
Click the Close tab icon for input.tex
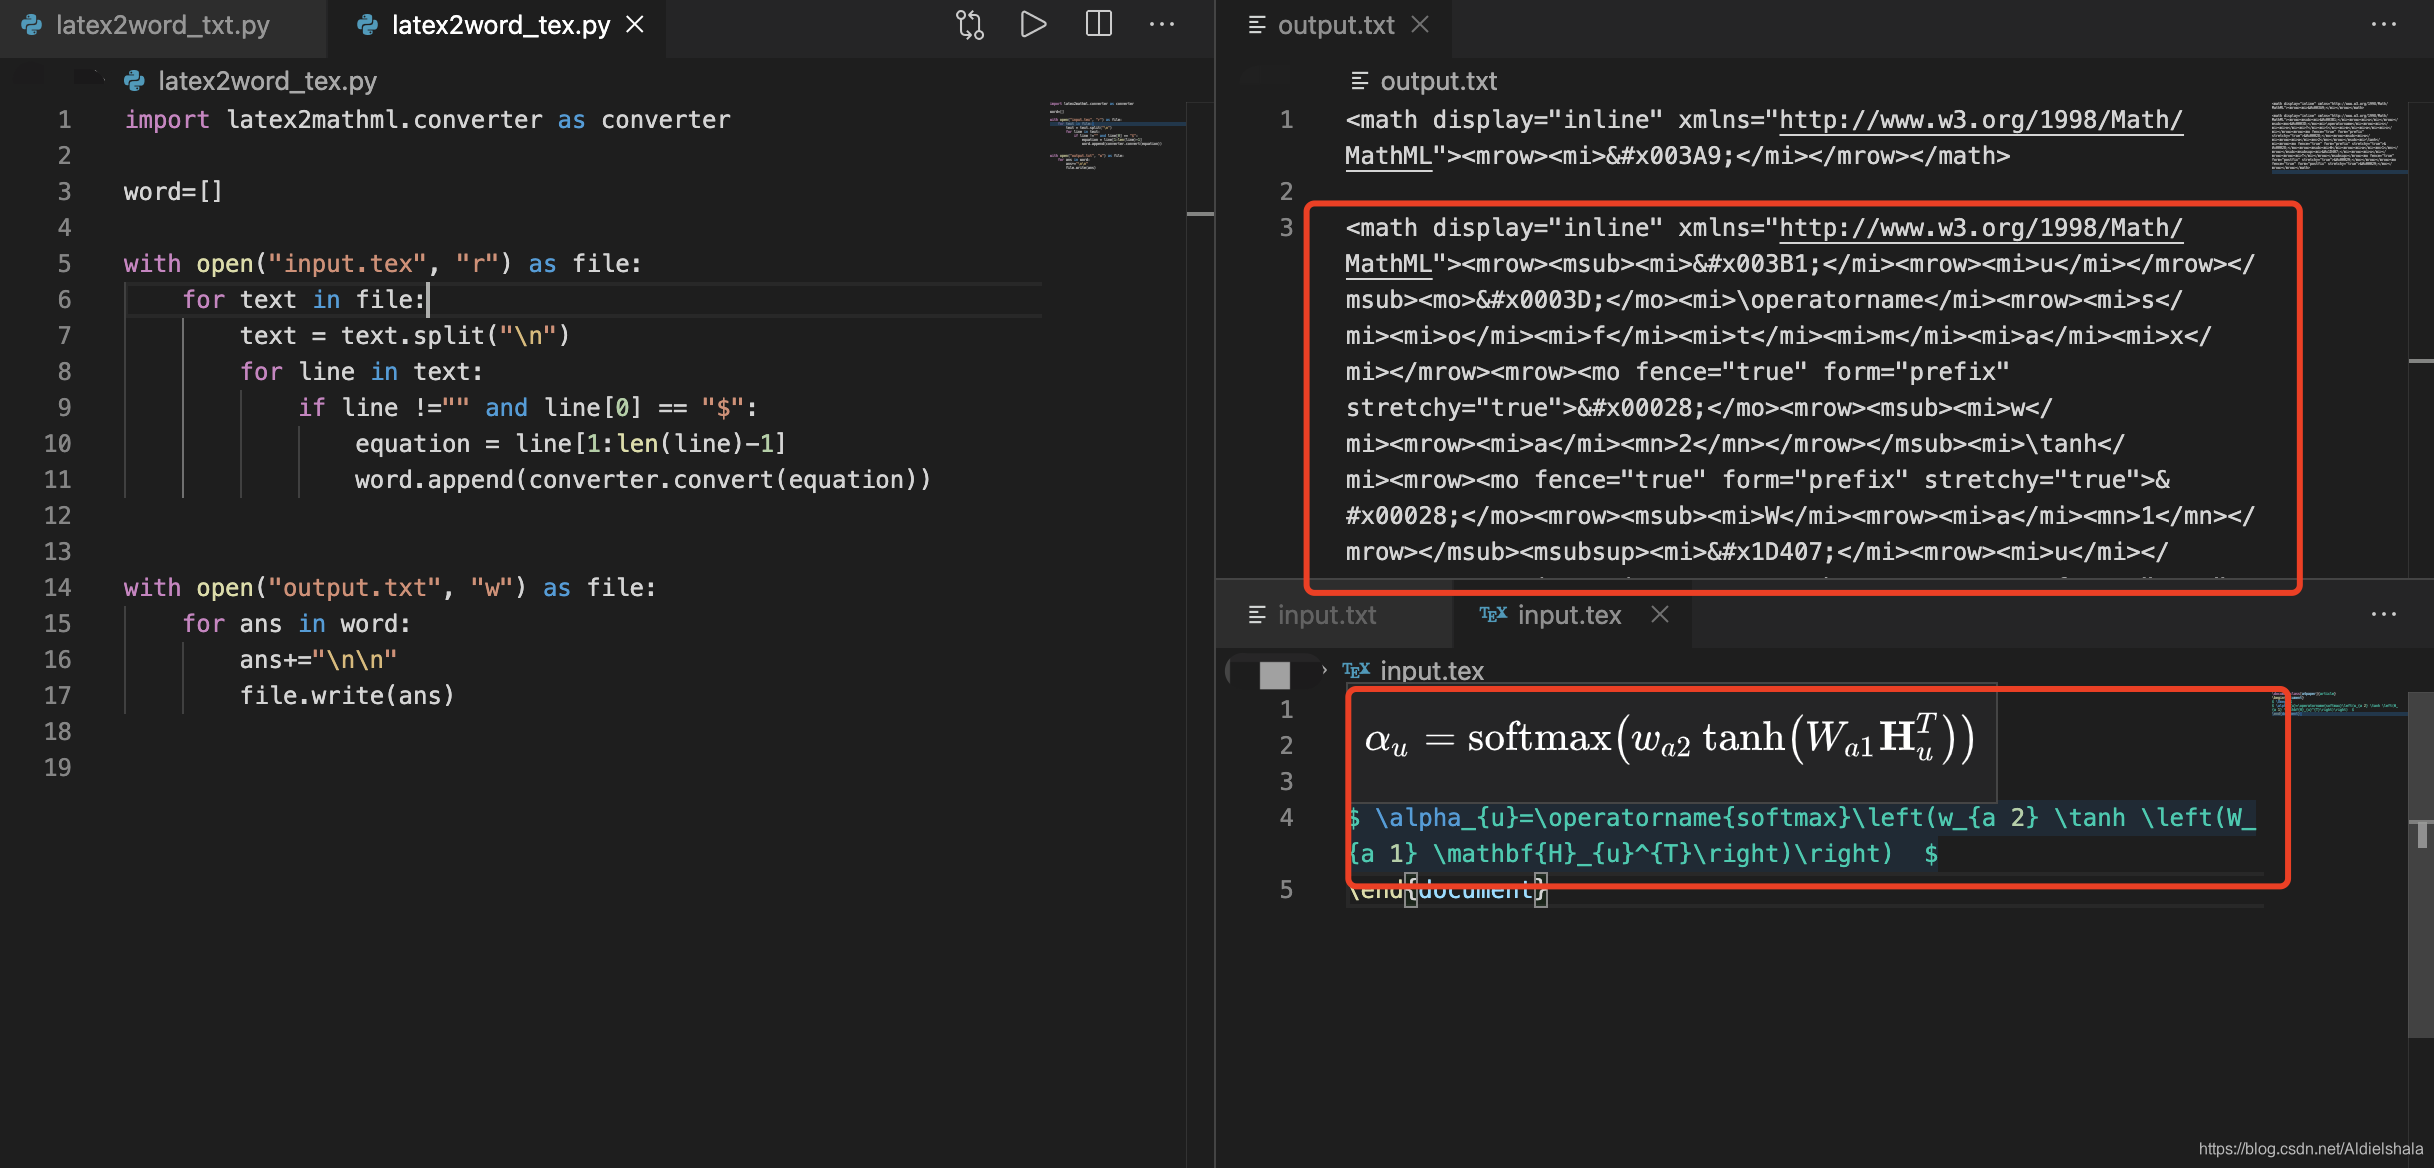click(x=1661, y=615)
